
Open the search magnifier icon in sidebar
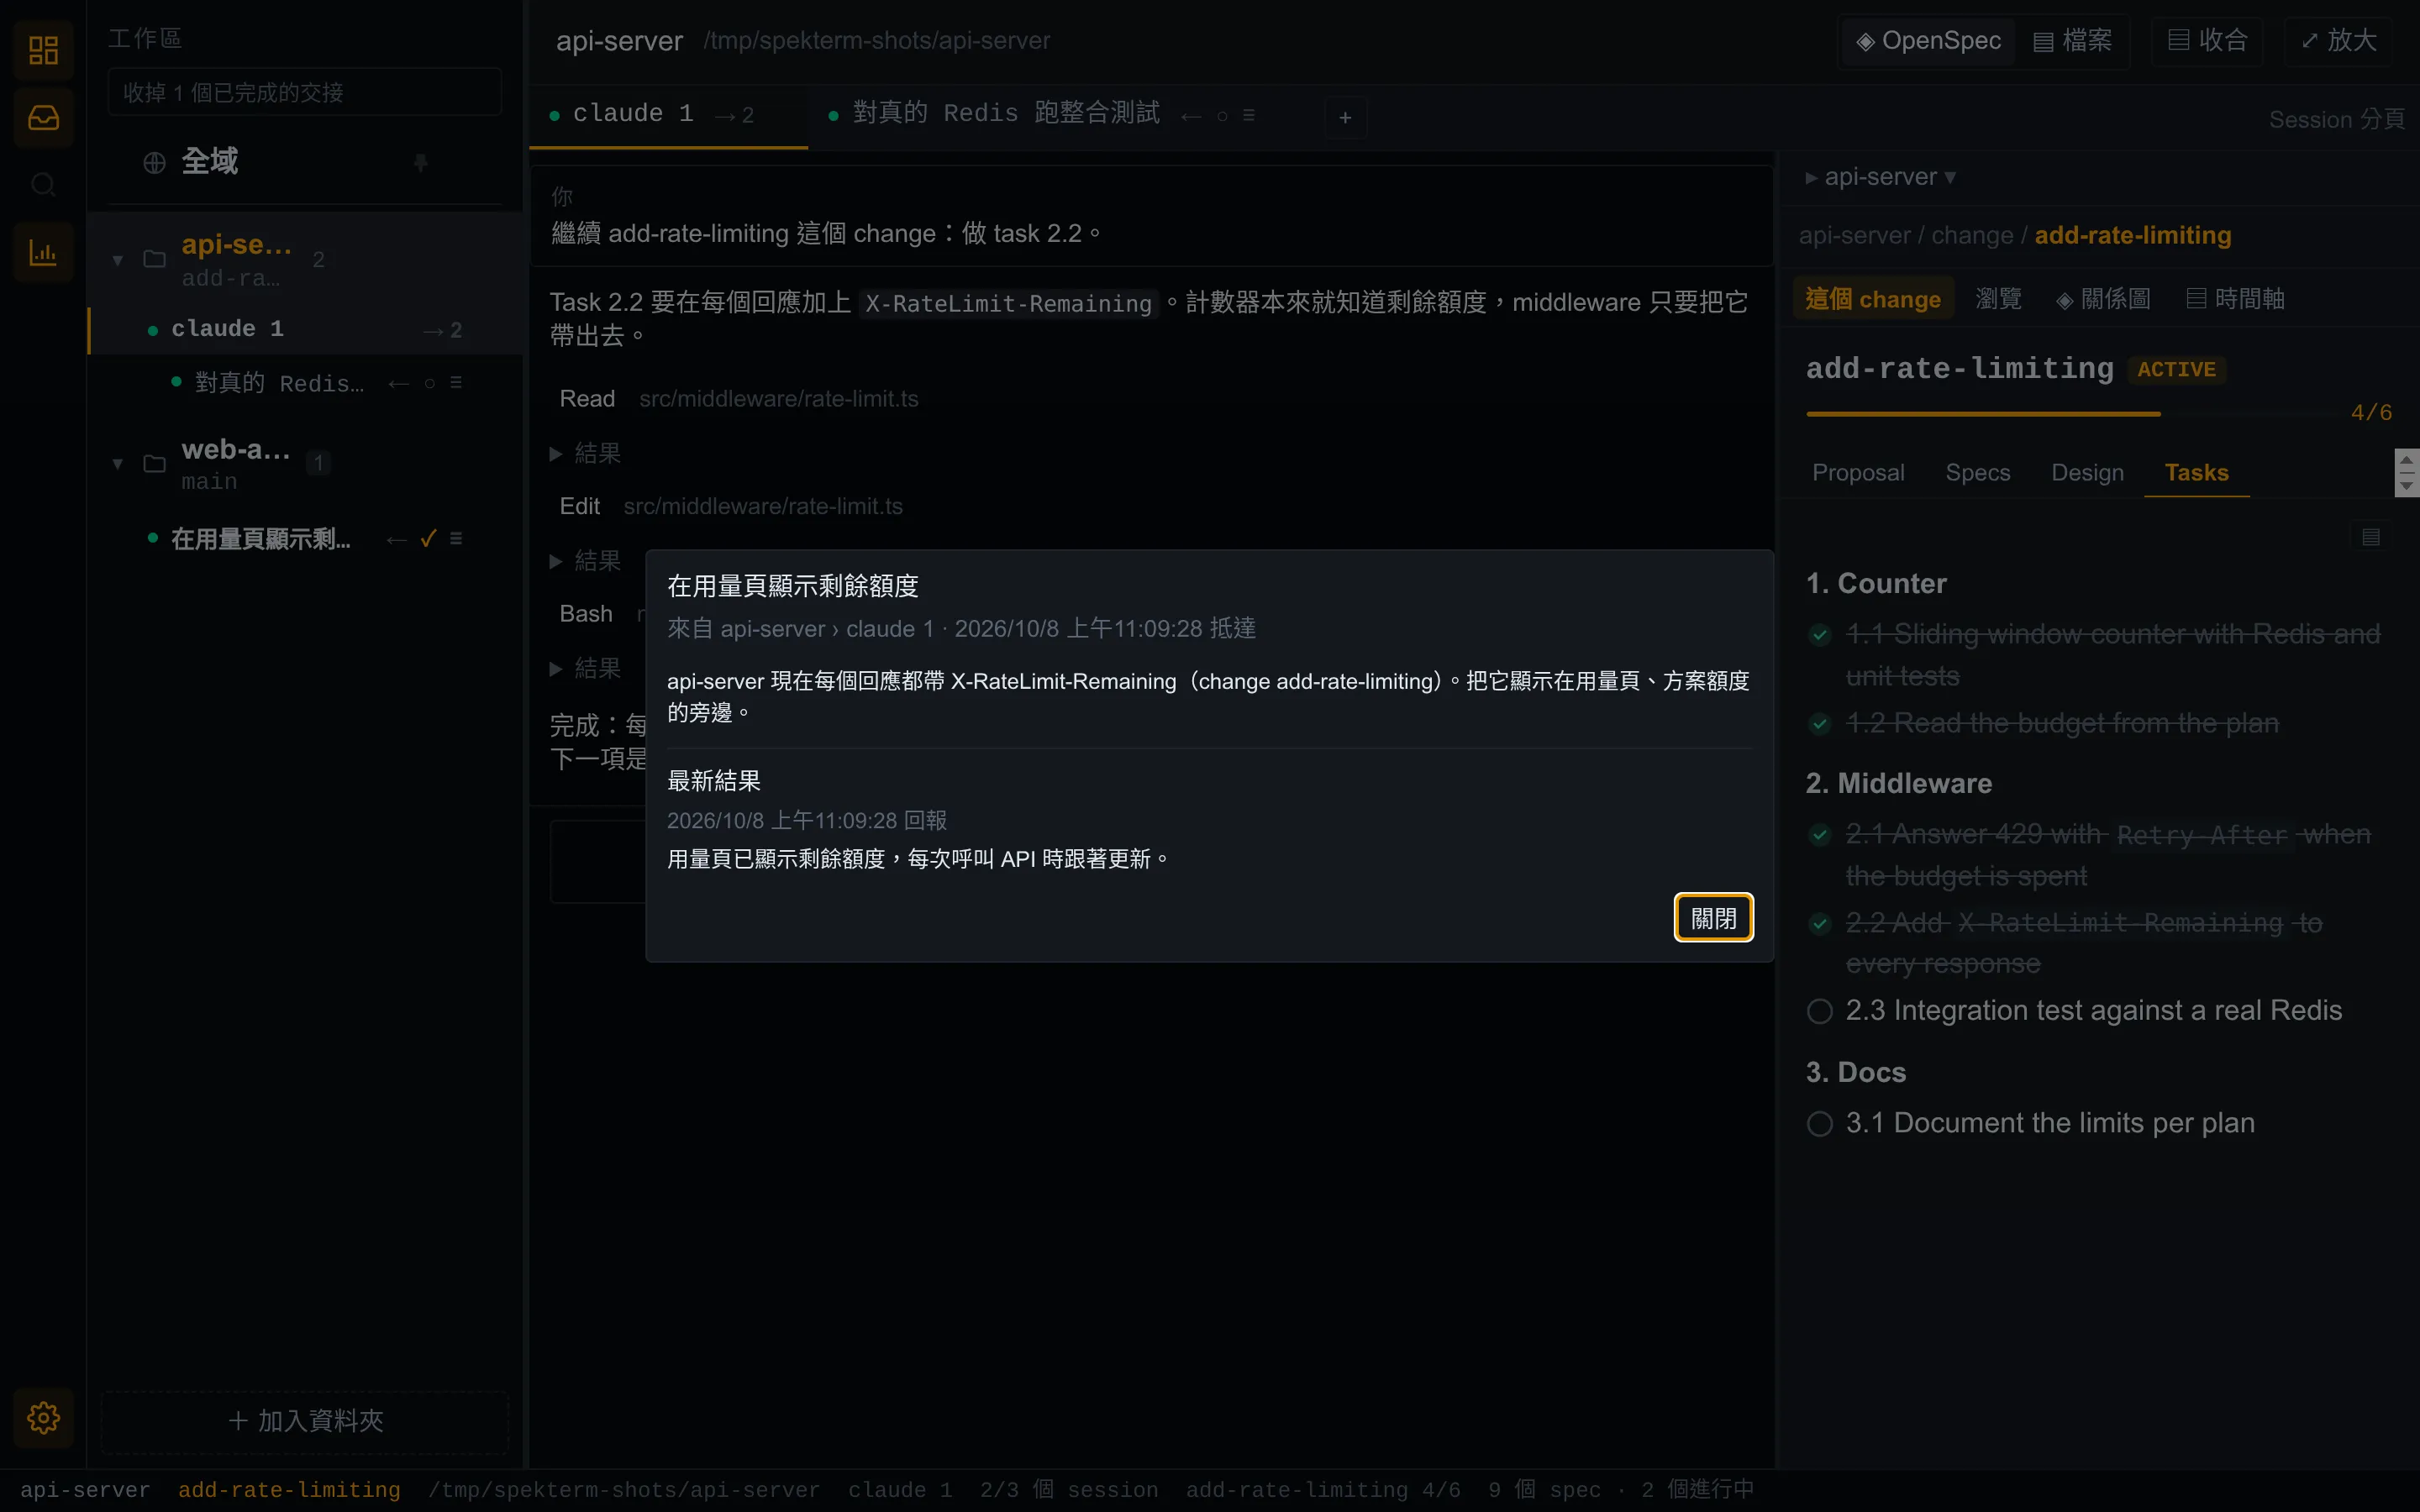[x=43, y=185]
